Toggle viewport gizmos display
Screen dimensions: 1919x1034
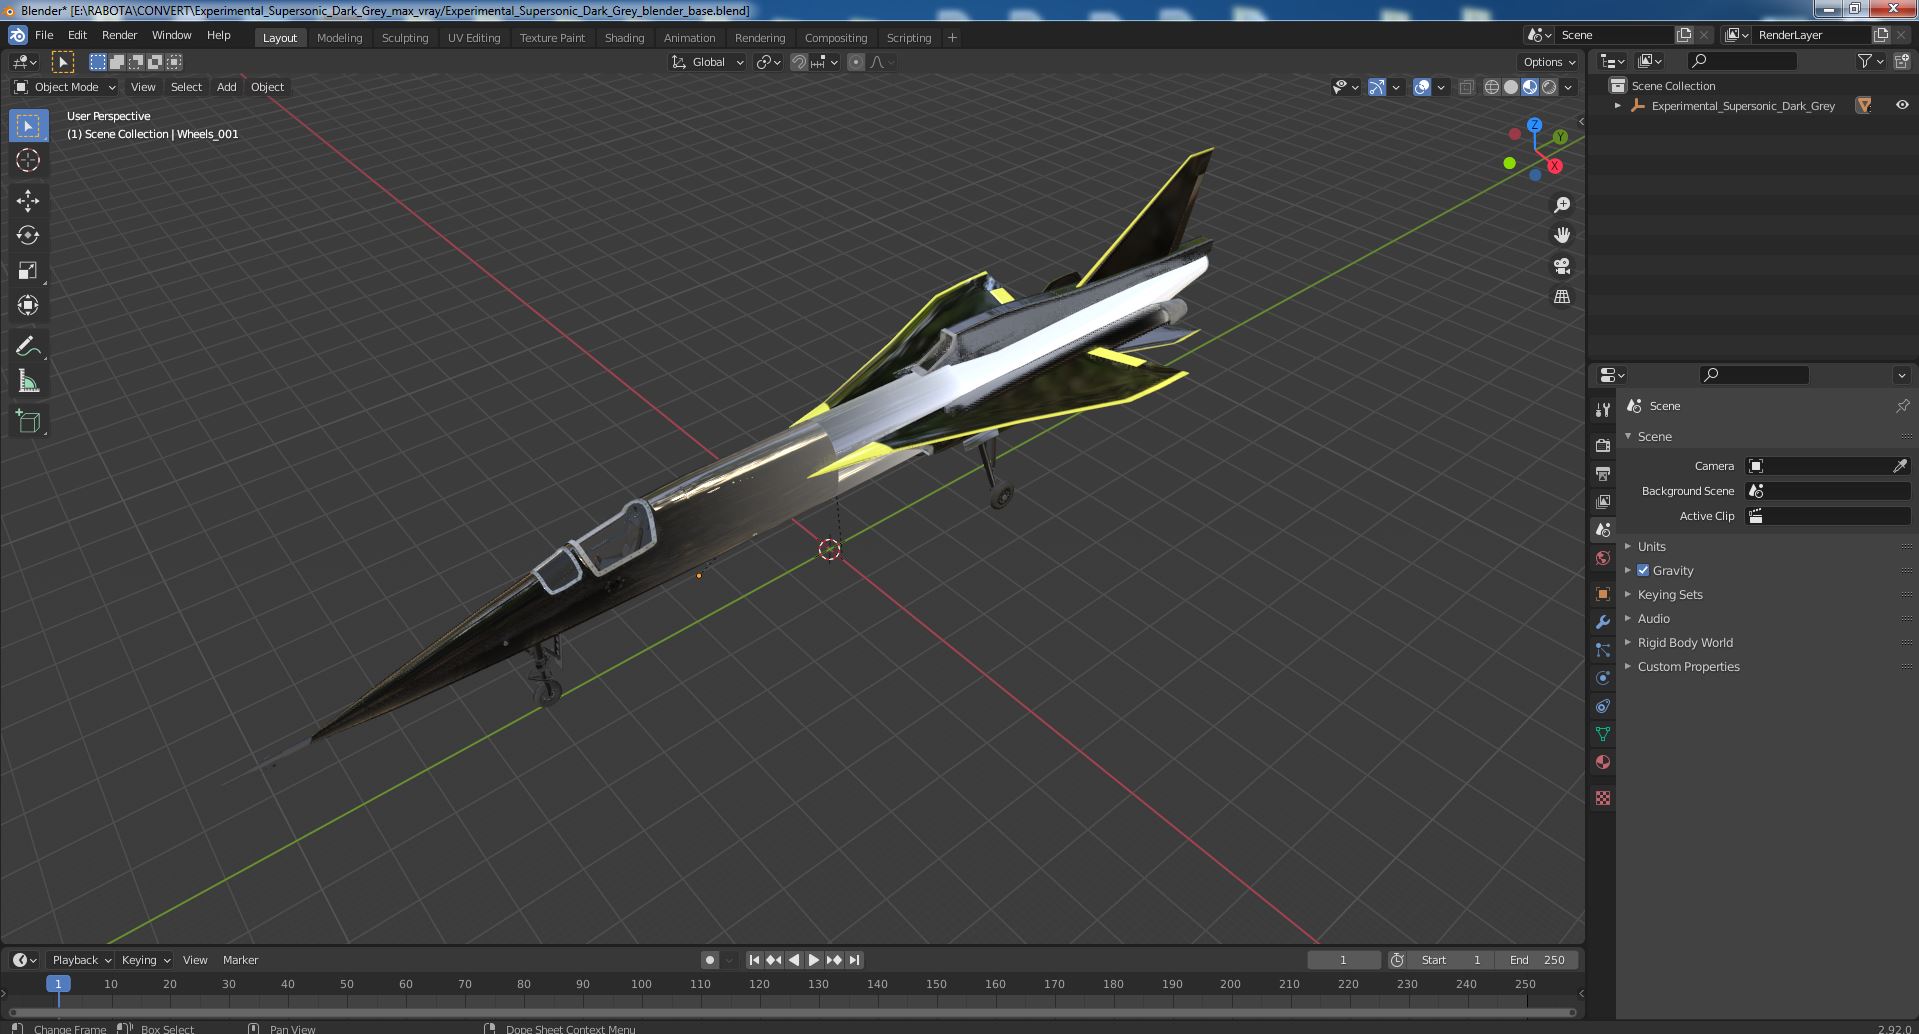tap(1377, 87)
